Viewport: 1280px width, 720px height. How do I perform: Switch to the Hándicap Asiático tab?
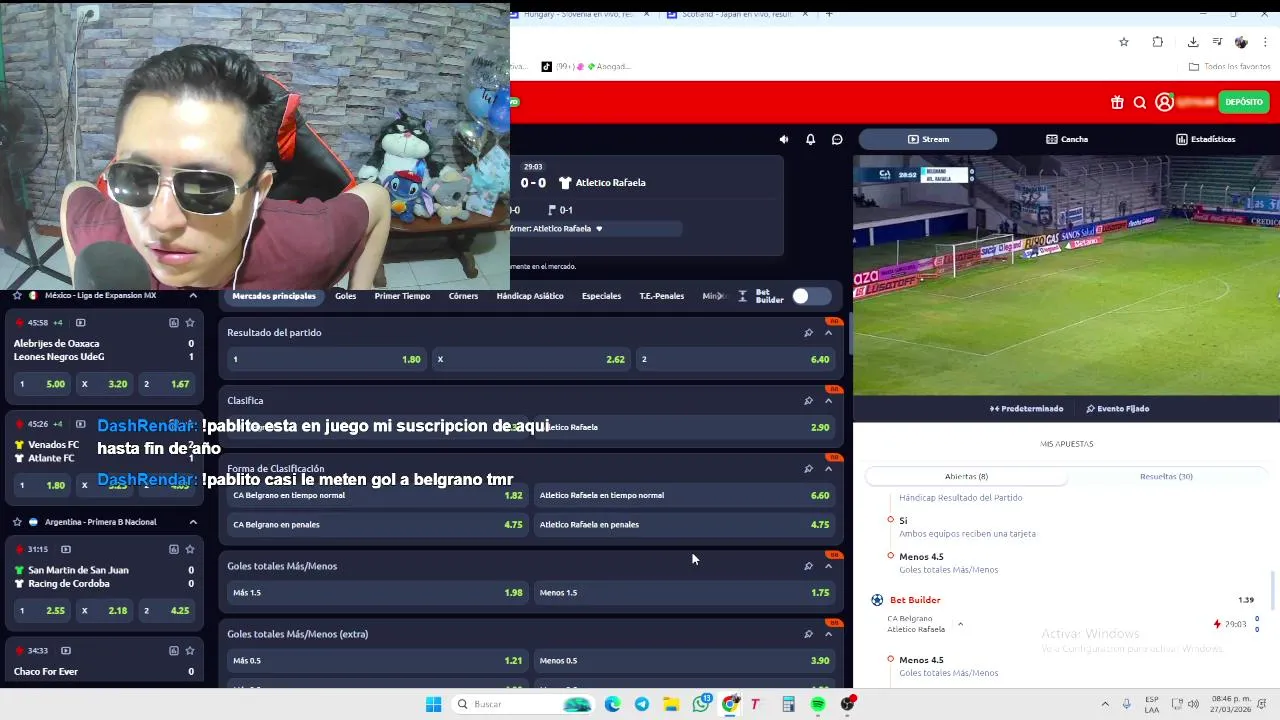click(530, 296)
